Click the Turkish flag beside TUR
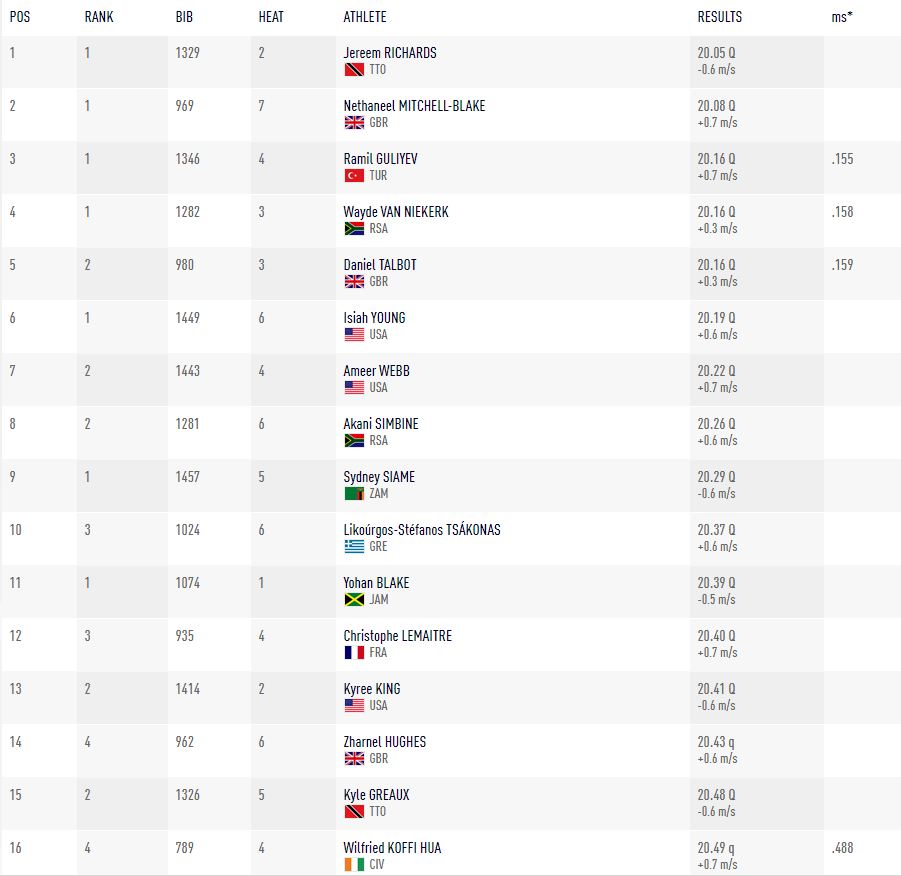Screen dimensions: 901x876 (354, 175)
